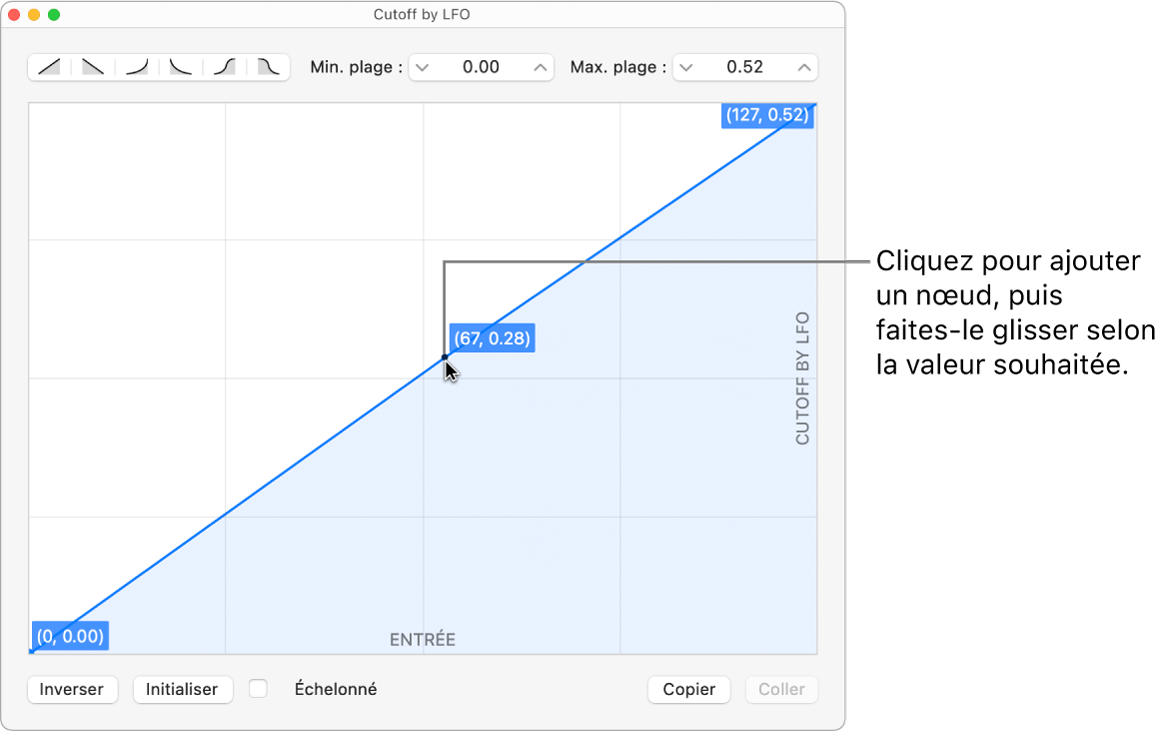Click the Max. plage value field
The image size is (1162, 732).
[x=745, y=66]
